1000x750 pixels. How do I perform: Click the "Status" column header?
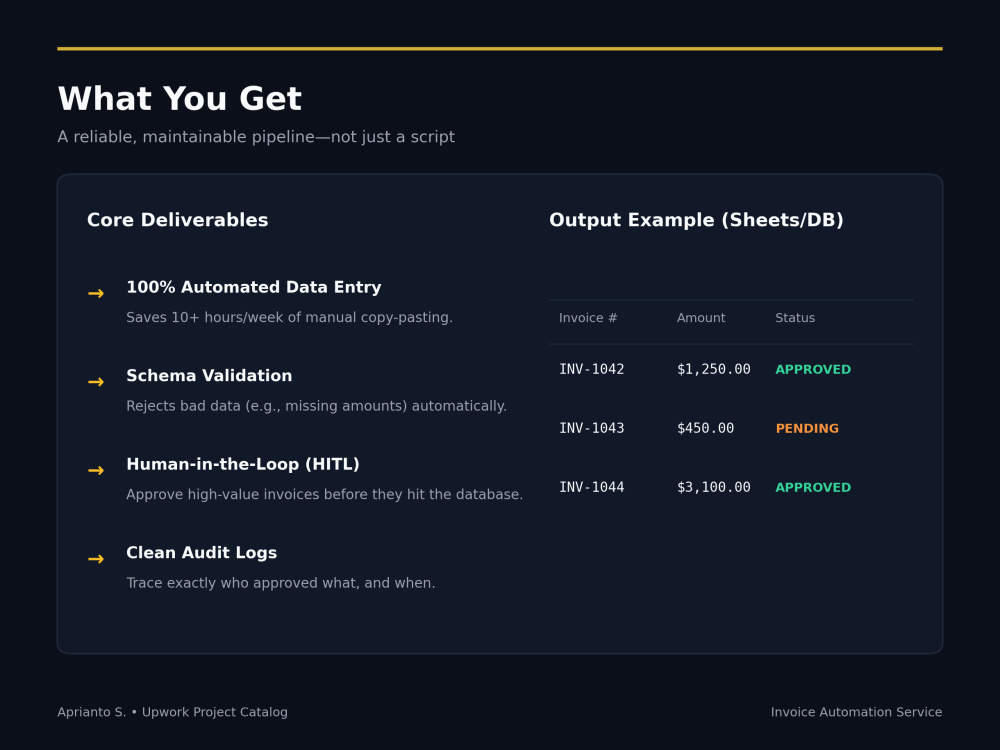(795, 318)
